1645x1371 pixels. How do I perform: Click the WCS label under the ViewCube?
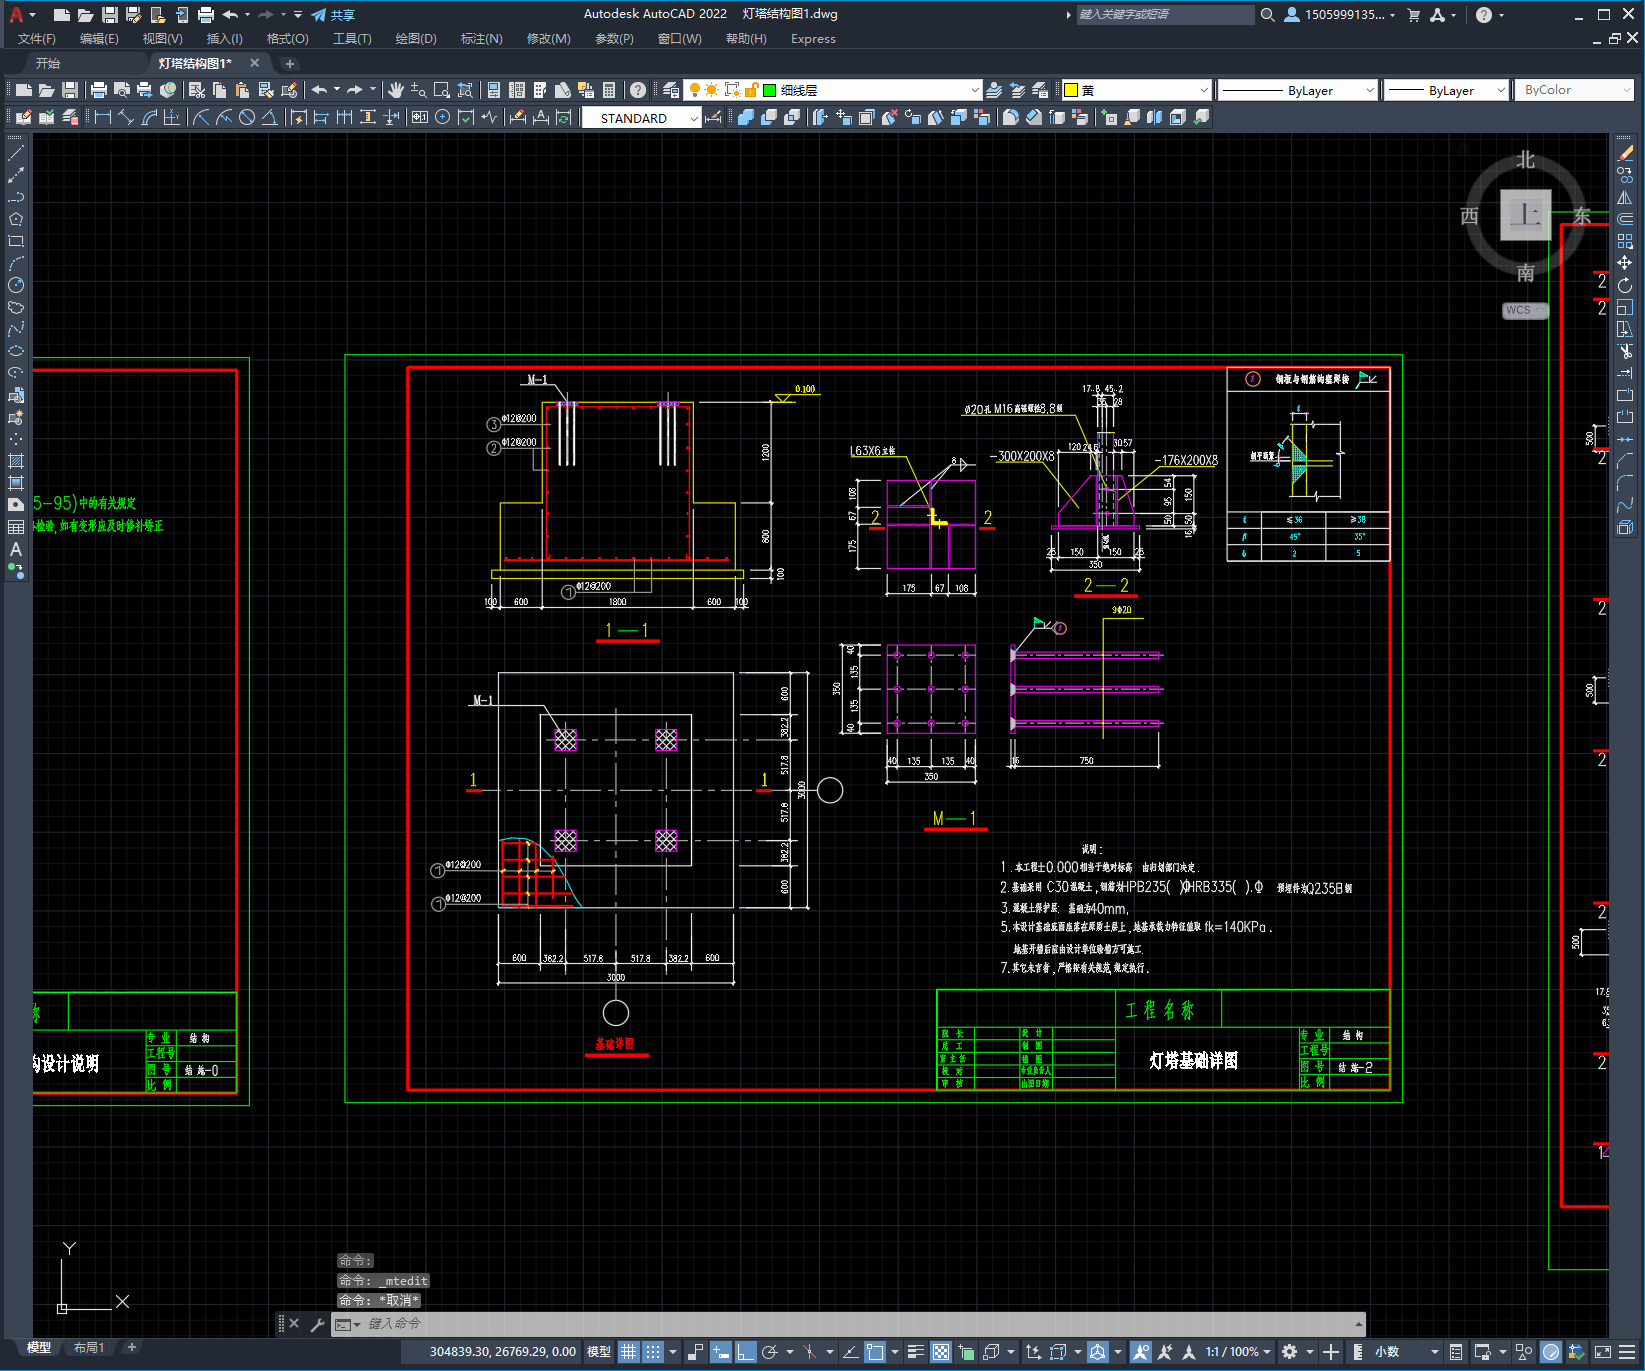(x=1523, y=310)
